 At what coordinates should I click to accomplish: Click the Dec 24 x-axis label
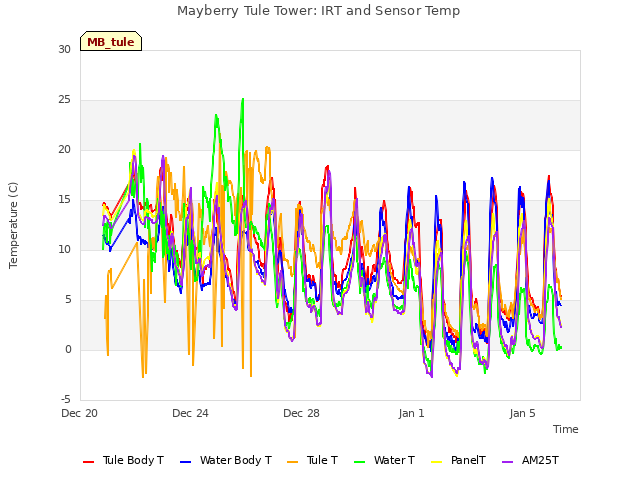point(191,413)
